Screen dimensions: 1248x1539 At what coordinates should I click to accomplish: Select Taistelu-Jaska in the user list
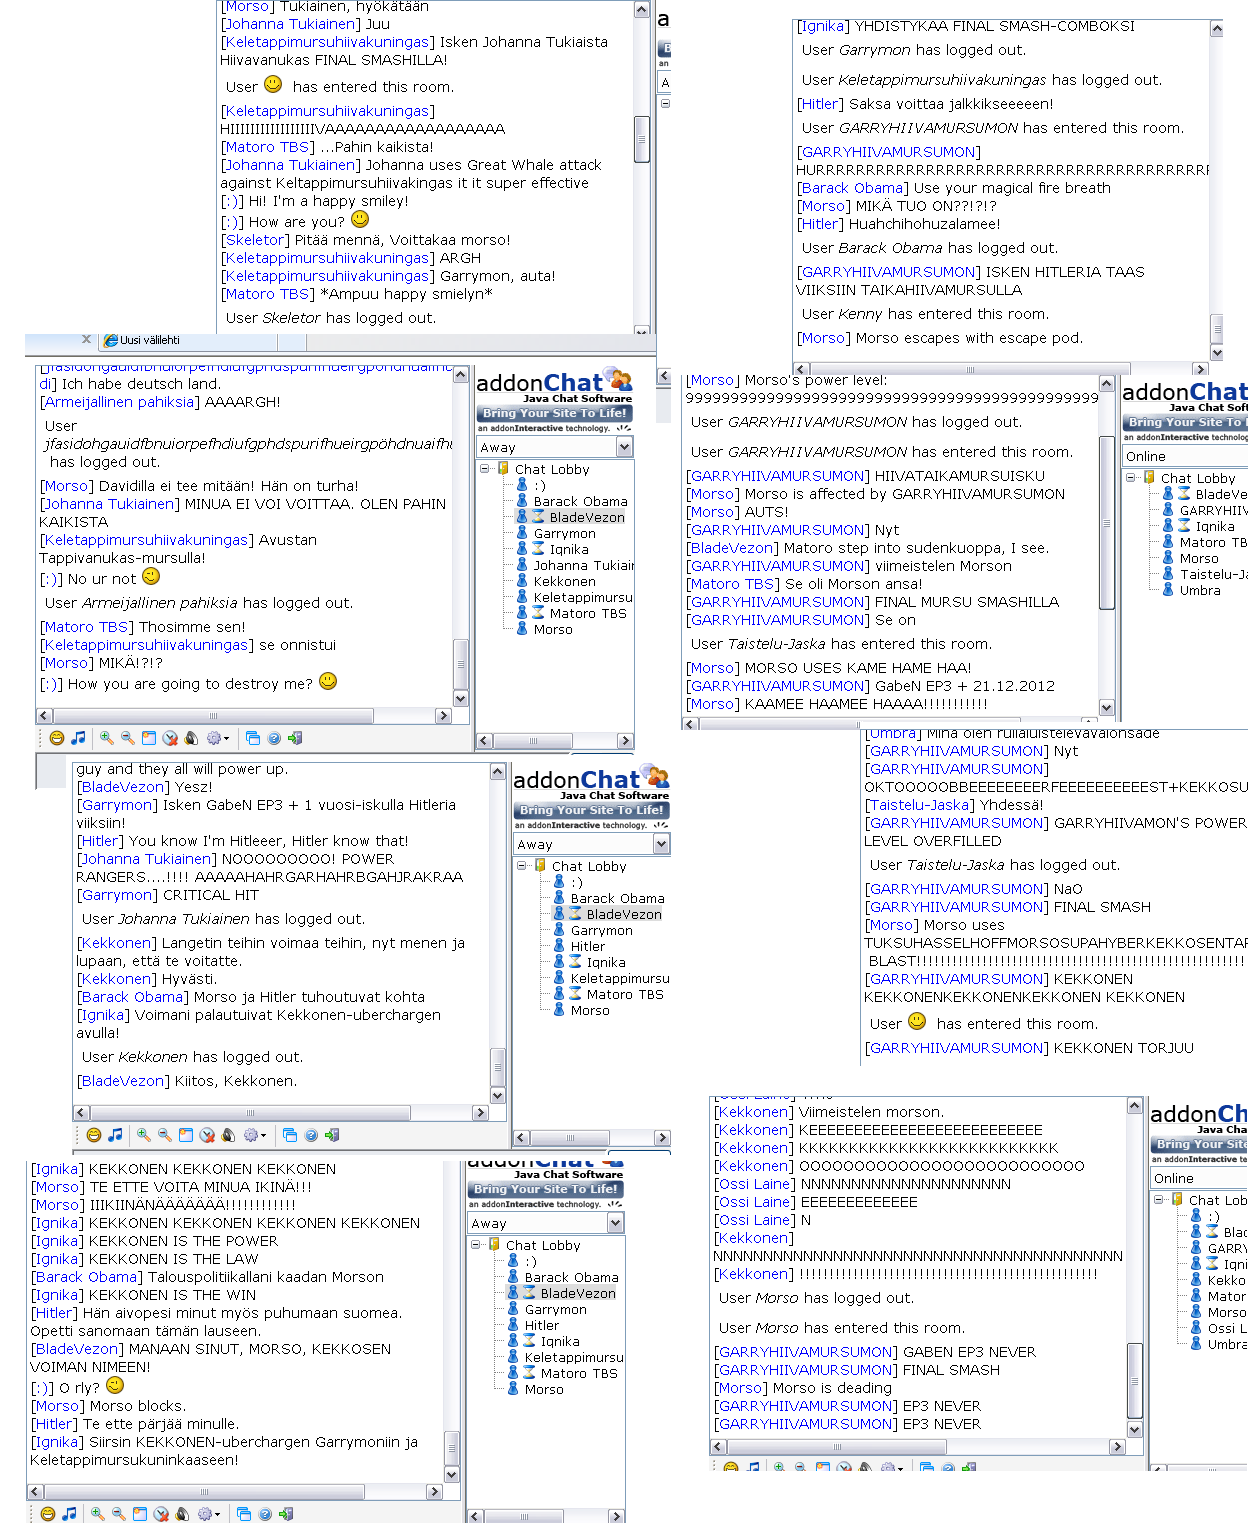[1205, 574]
